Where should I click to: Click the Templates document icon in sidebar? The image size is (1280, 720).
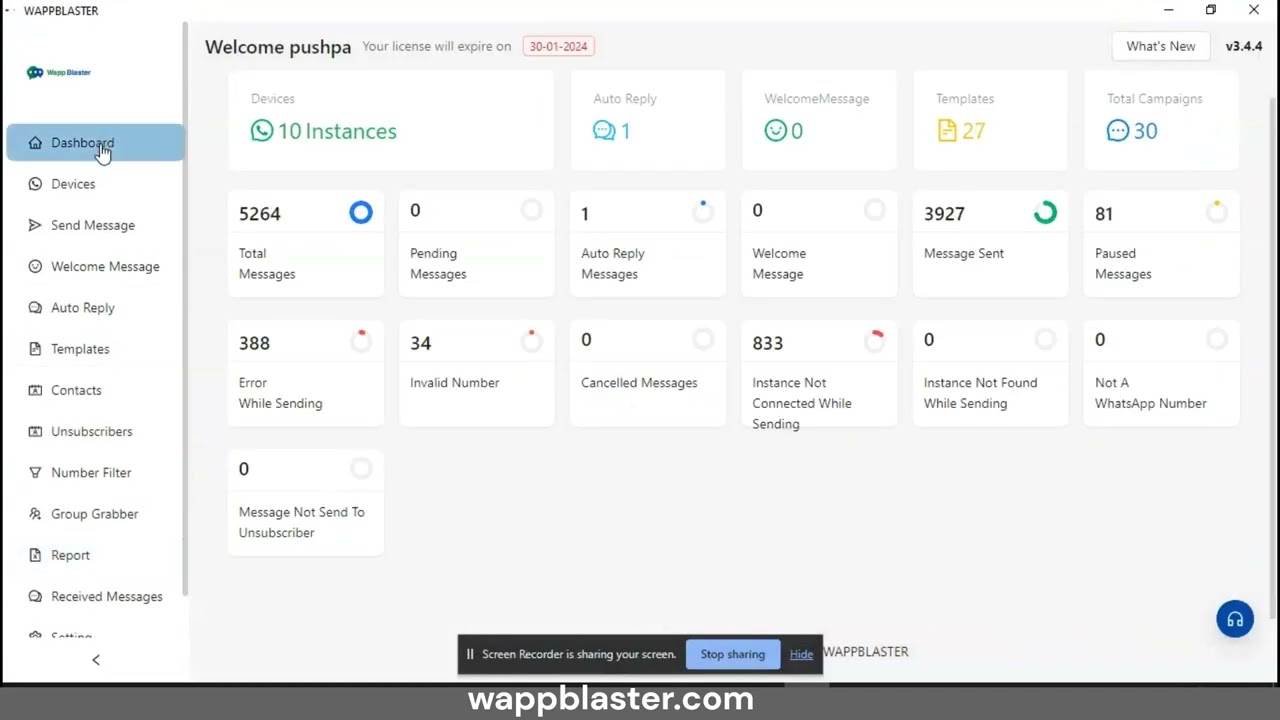pyautogui.click(x=35, y=349)
